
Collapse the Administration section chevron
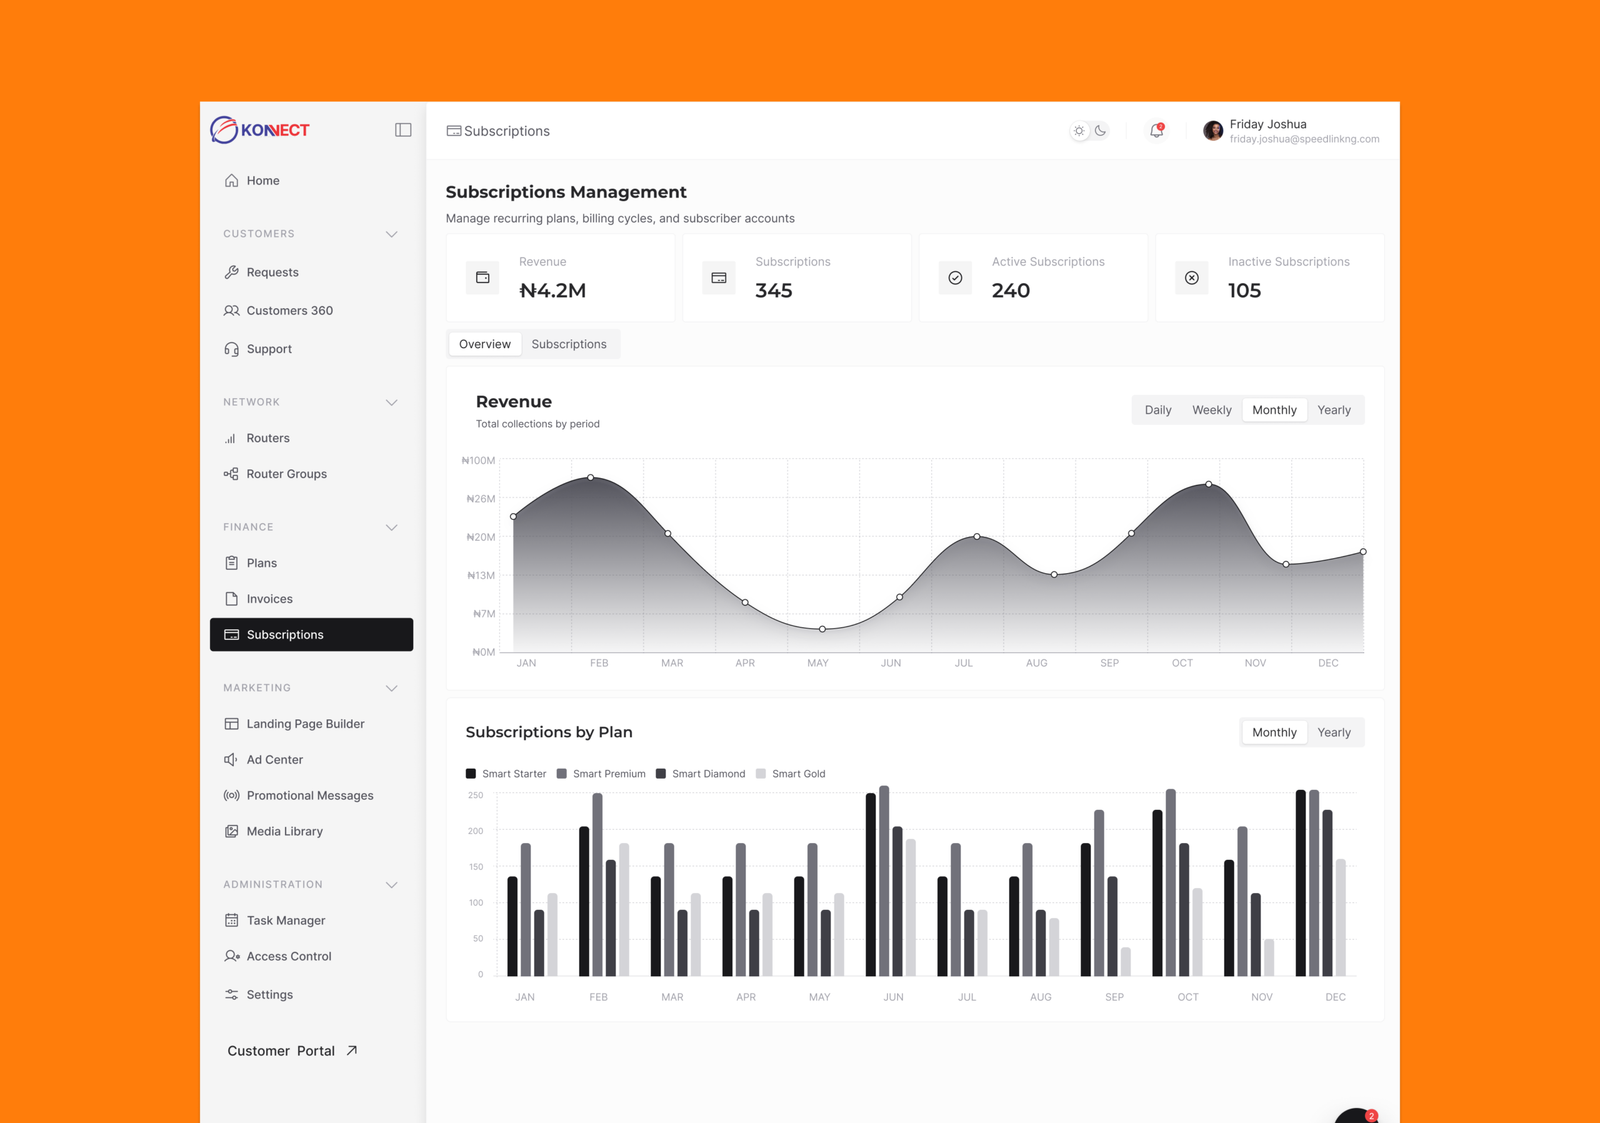392,885
